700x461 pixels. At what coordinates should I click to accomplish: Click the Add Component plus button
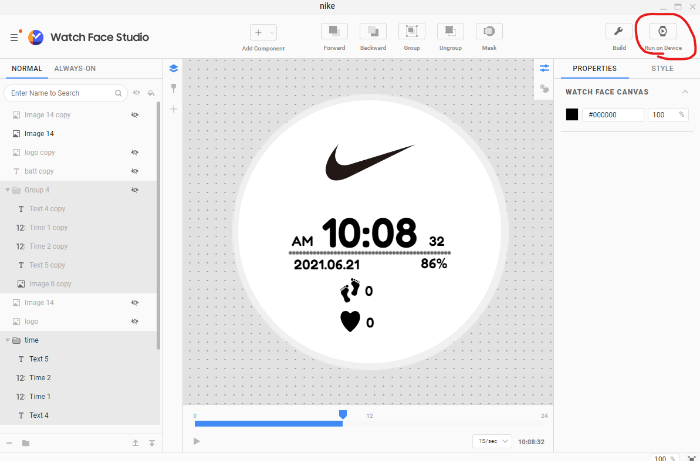(258, 32)
